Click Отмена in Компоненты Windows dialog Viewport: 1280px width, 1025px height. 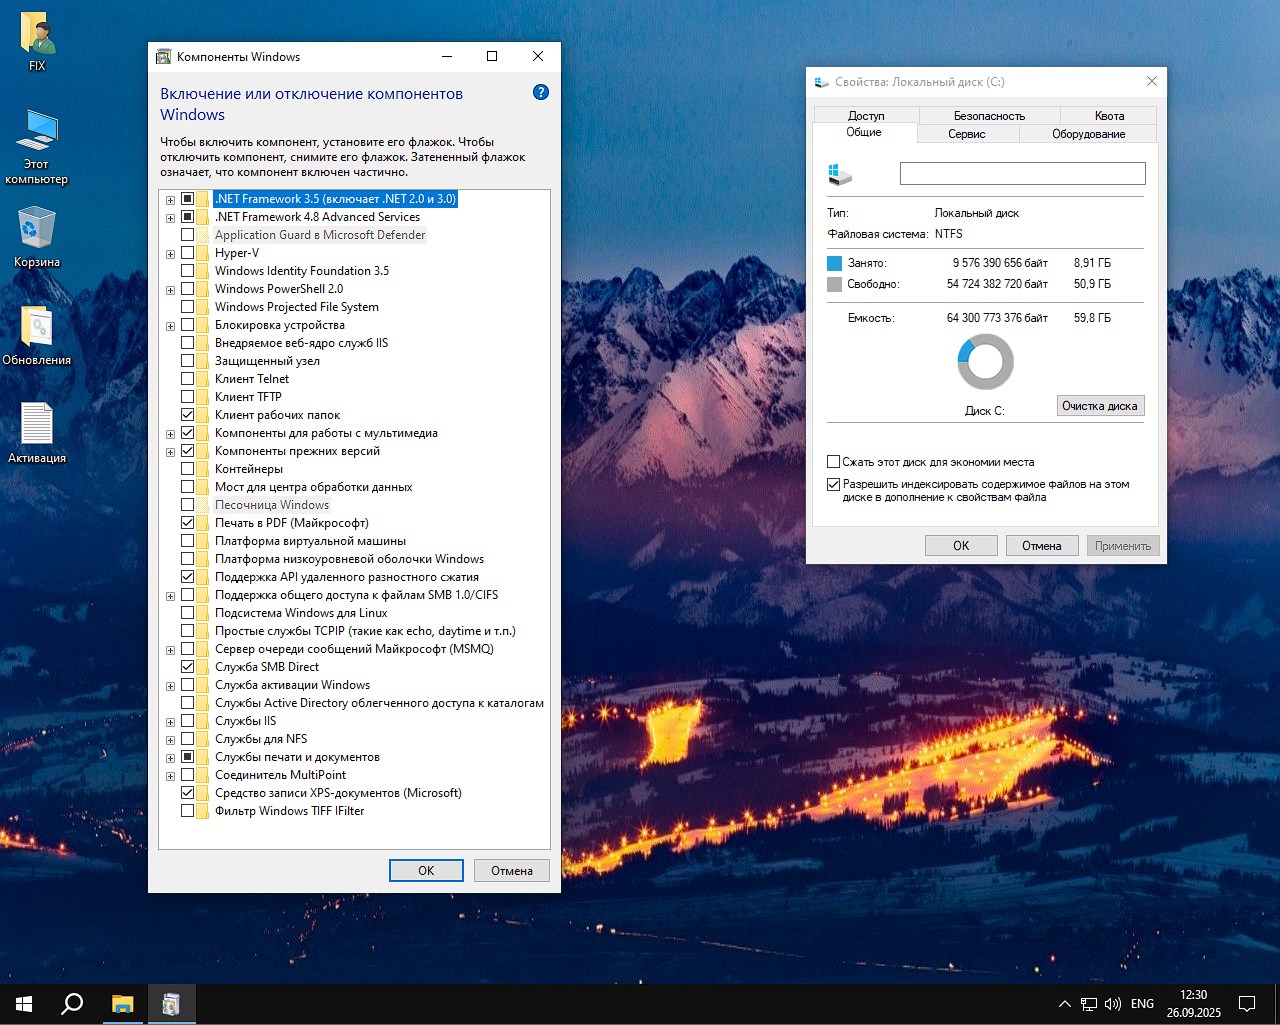coord(512,871)
